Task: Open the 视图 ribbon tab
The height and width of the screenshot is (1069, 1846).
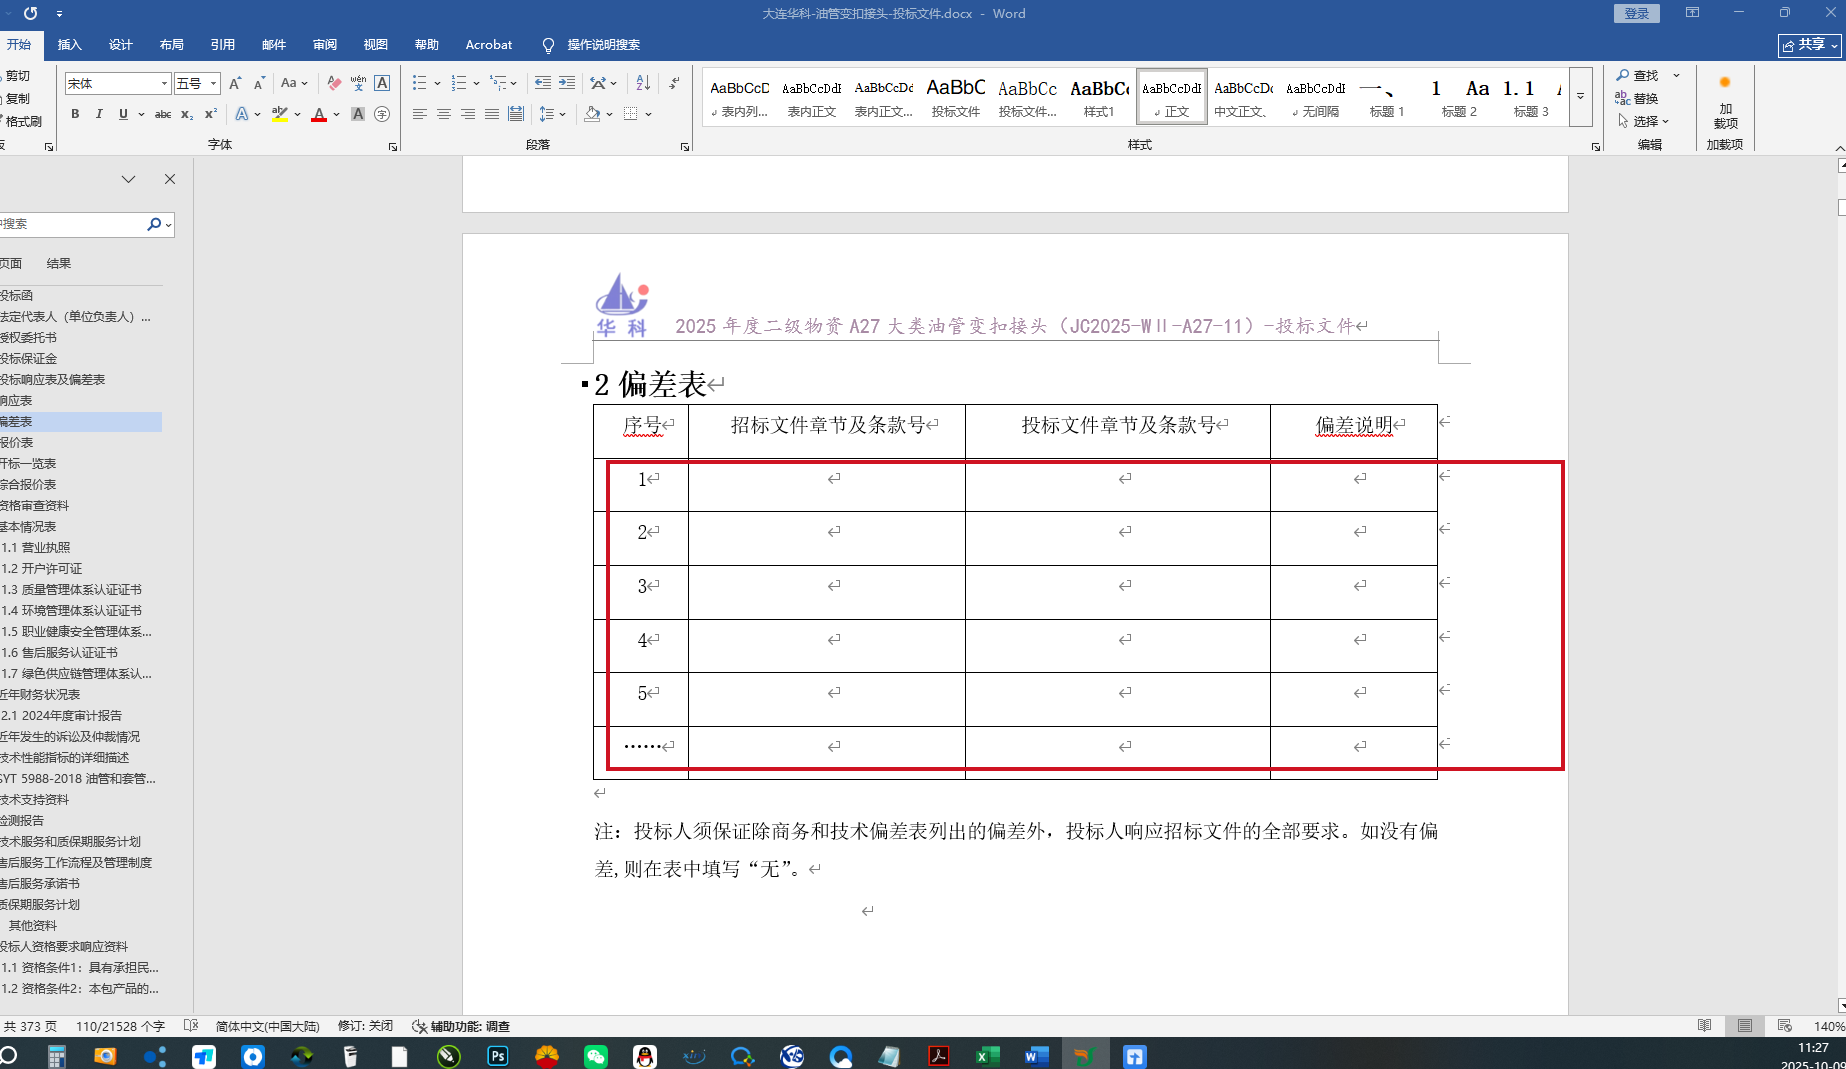Action: tap(376, 45)
